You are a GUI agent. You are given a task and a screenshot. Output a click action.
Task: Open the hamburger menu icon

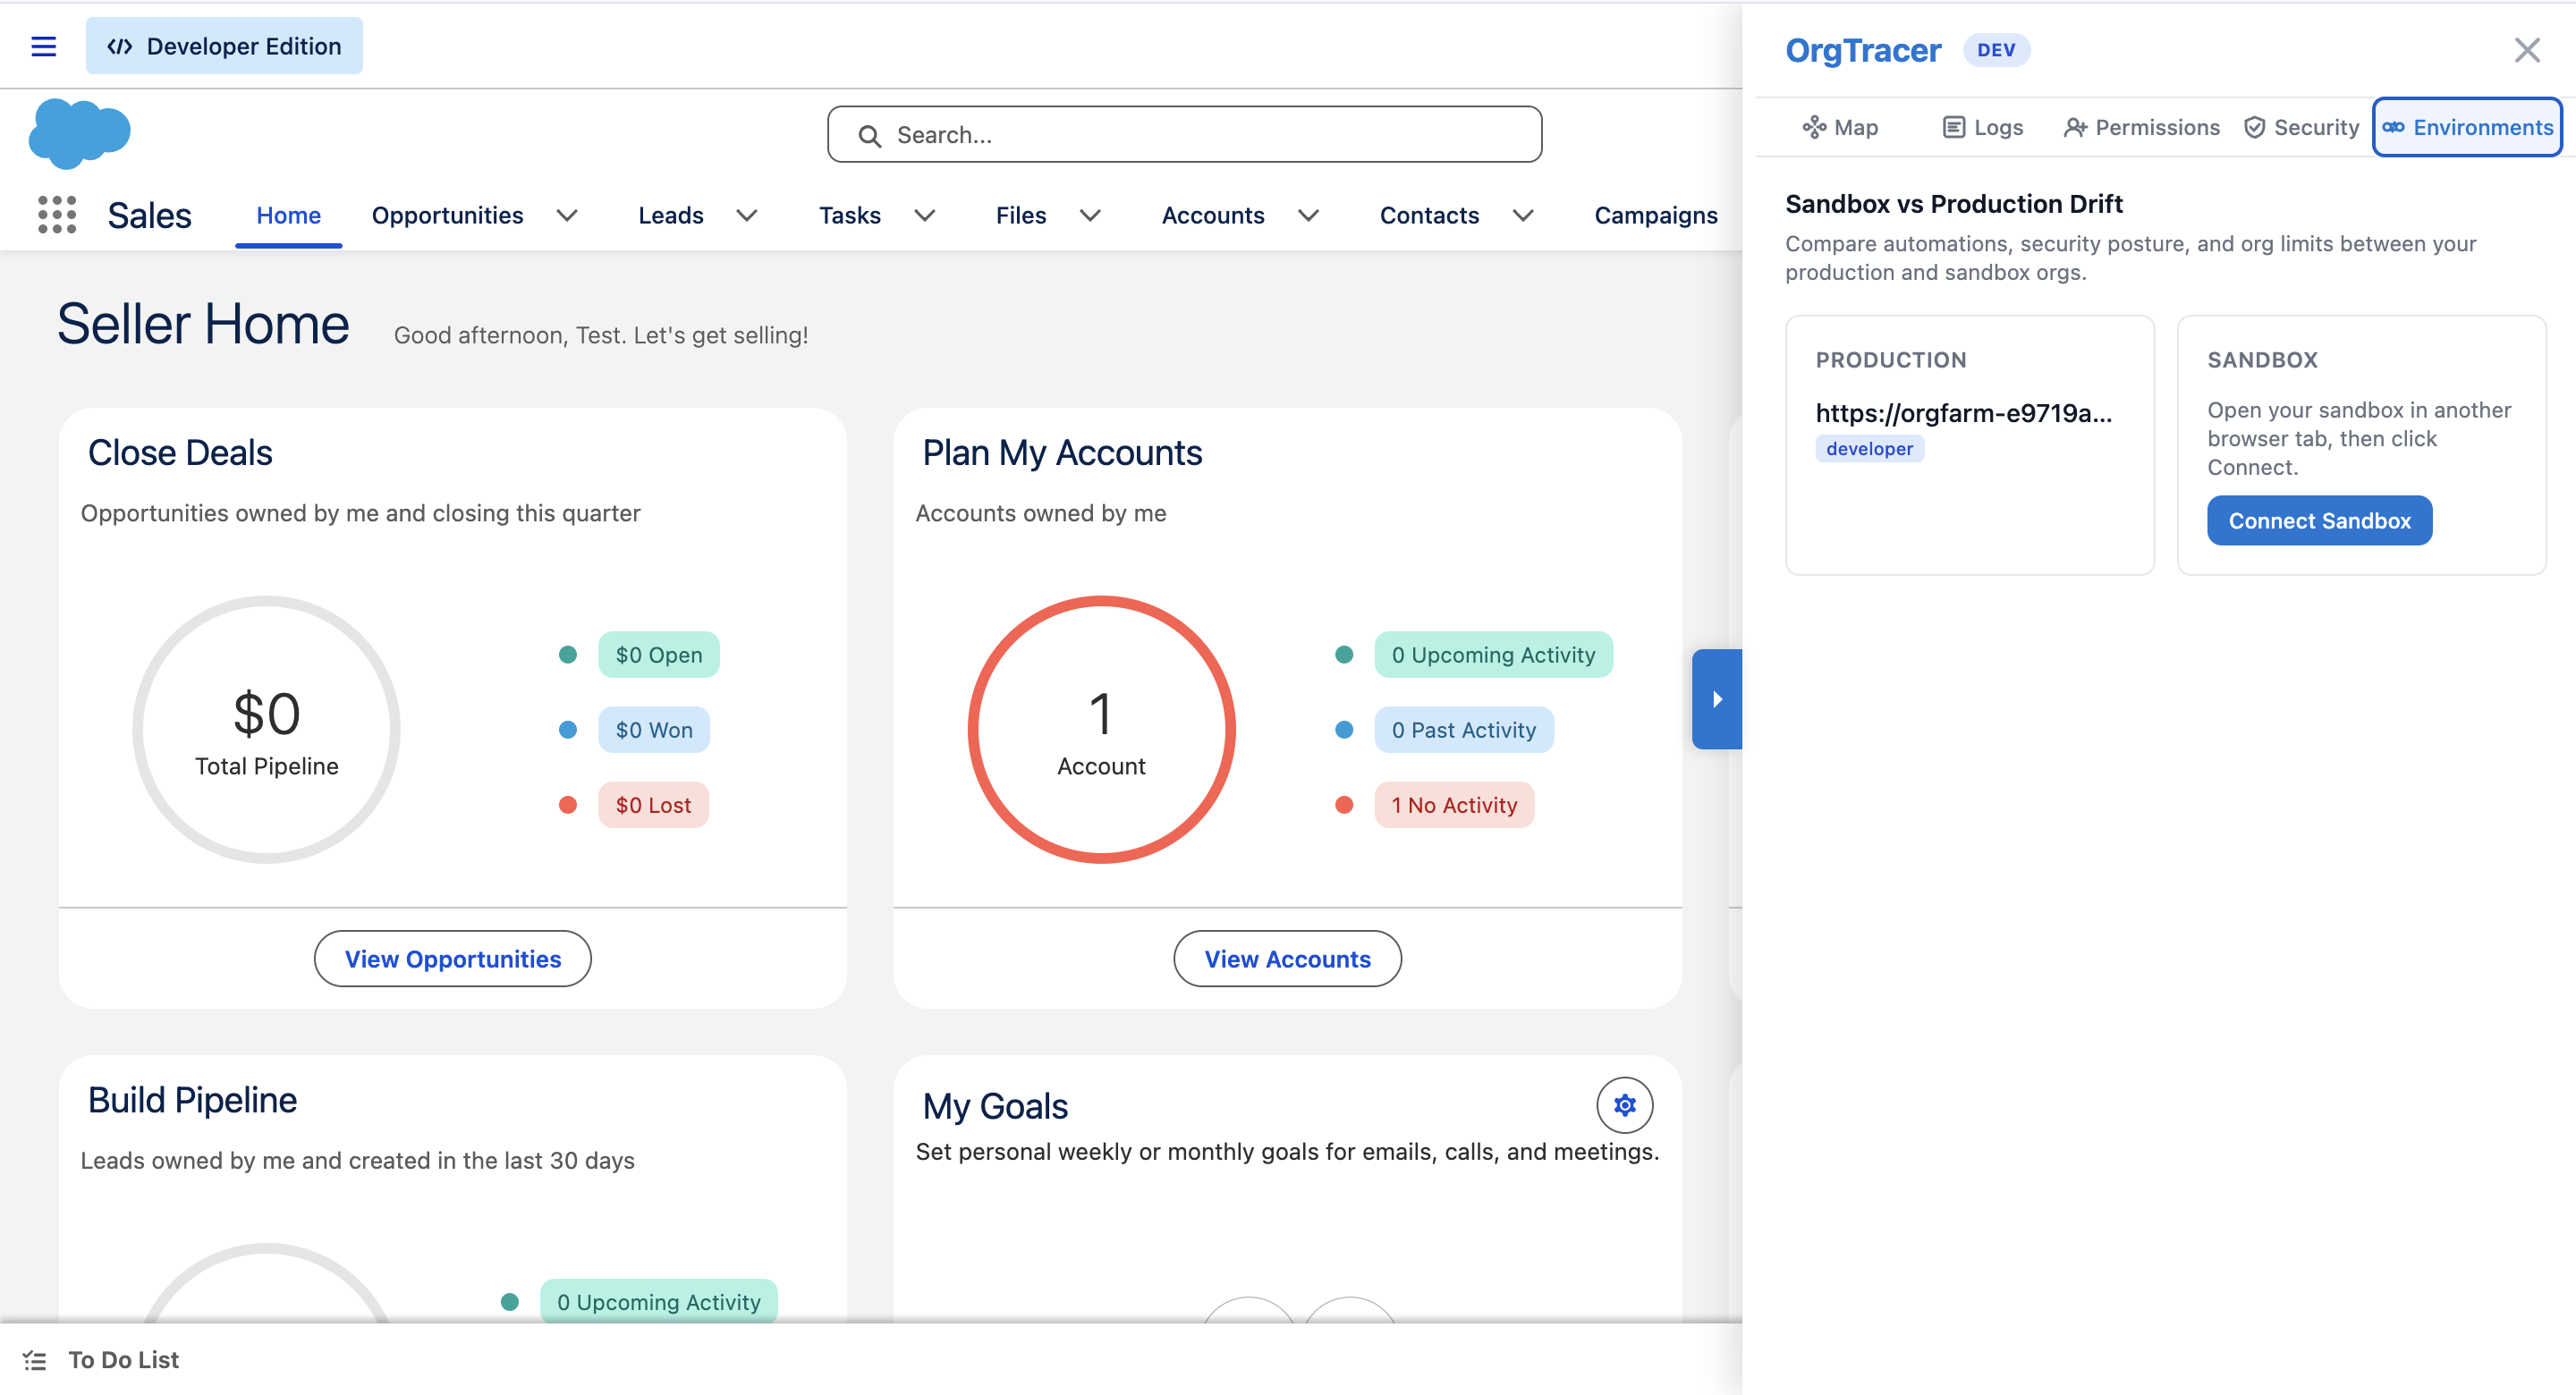click(x=43, y=46)
